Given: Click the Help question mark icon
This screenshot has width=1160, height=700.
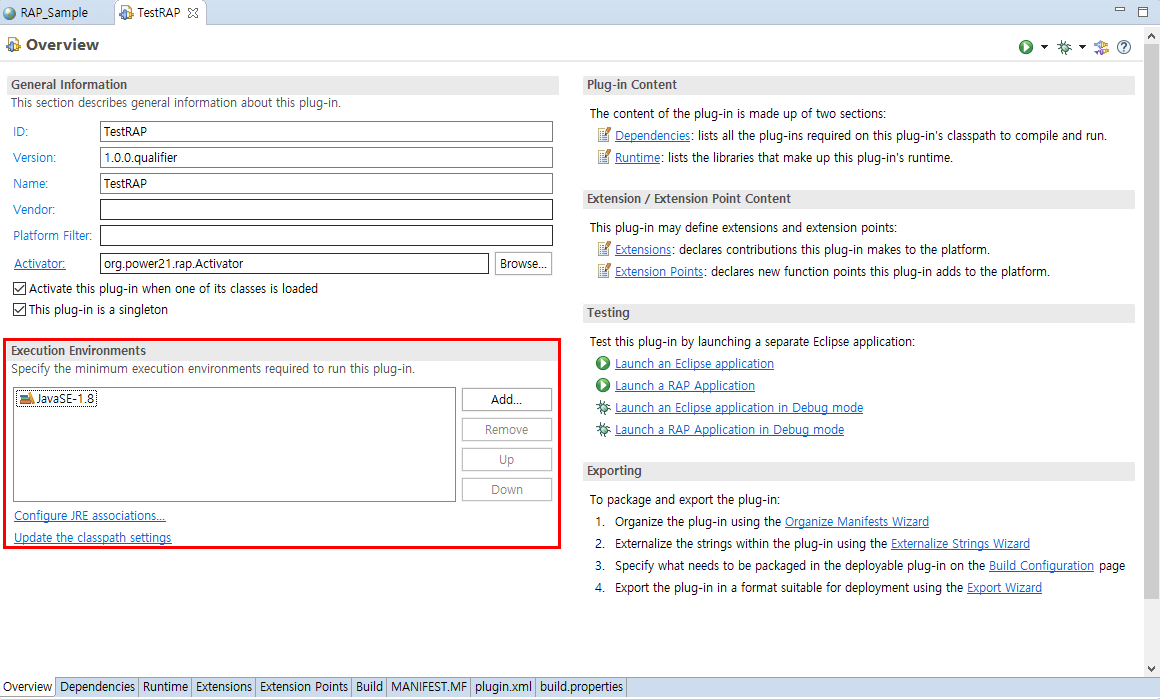Looking at the screenshot, I should 1124,46.
